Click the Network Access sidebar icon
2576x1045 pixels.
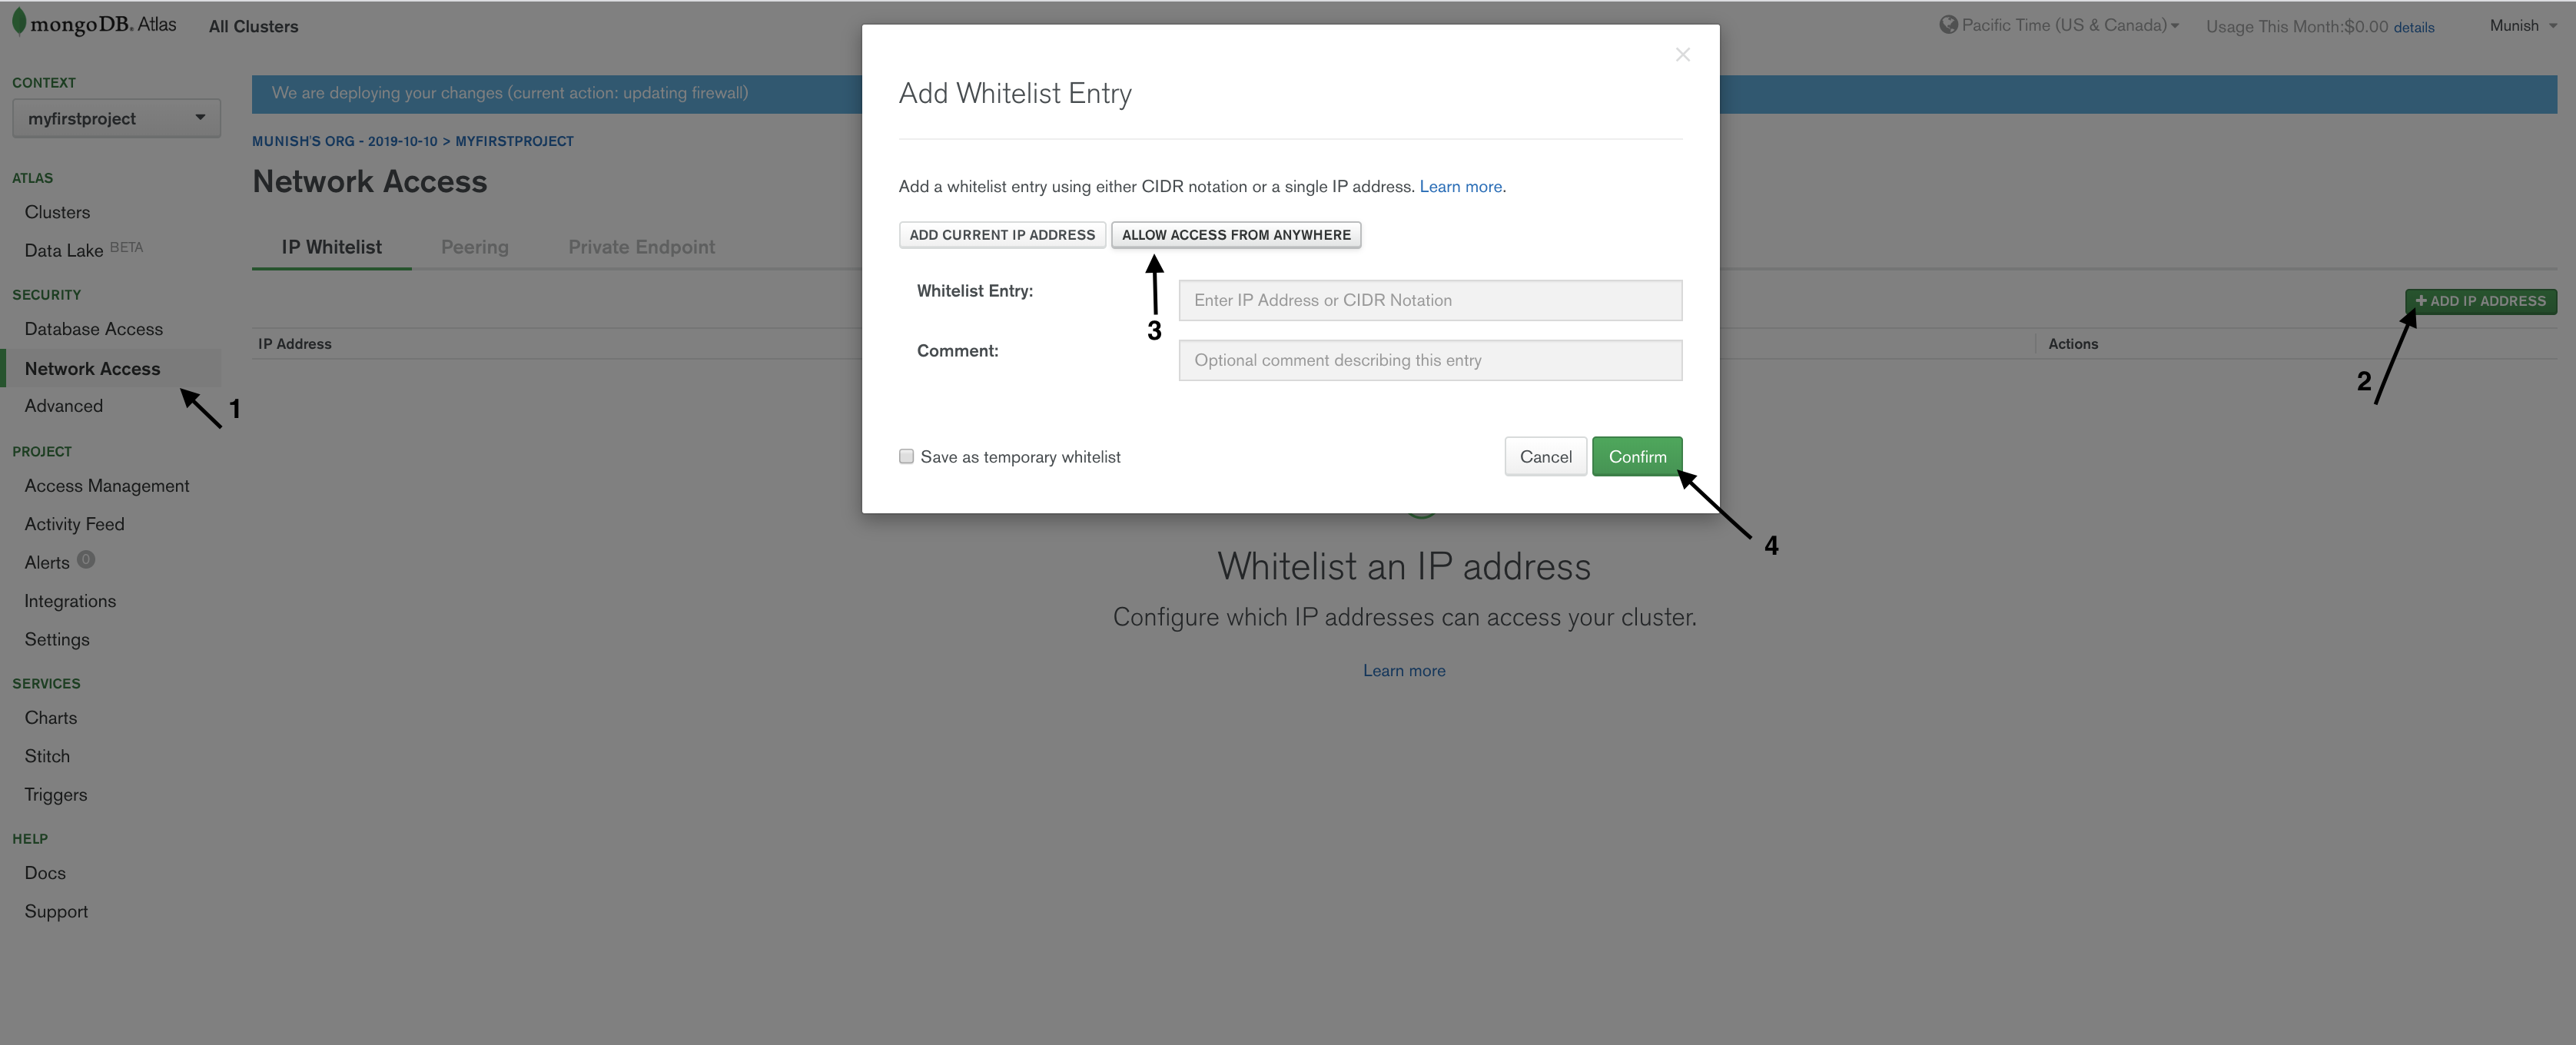coord(92,367)
